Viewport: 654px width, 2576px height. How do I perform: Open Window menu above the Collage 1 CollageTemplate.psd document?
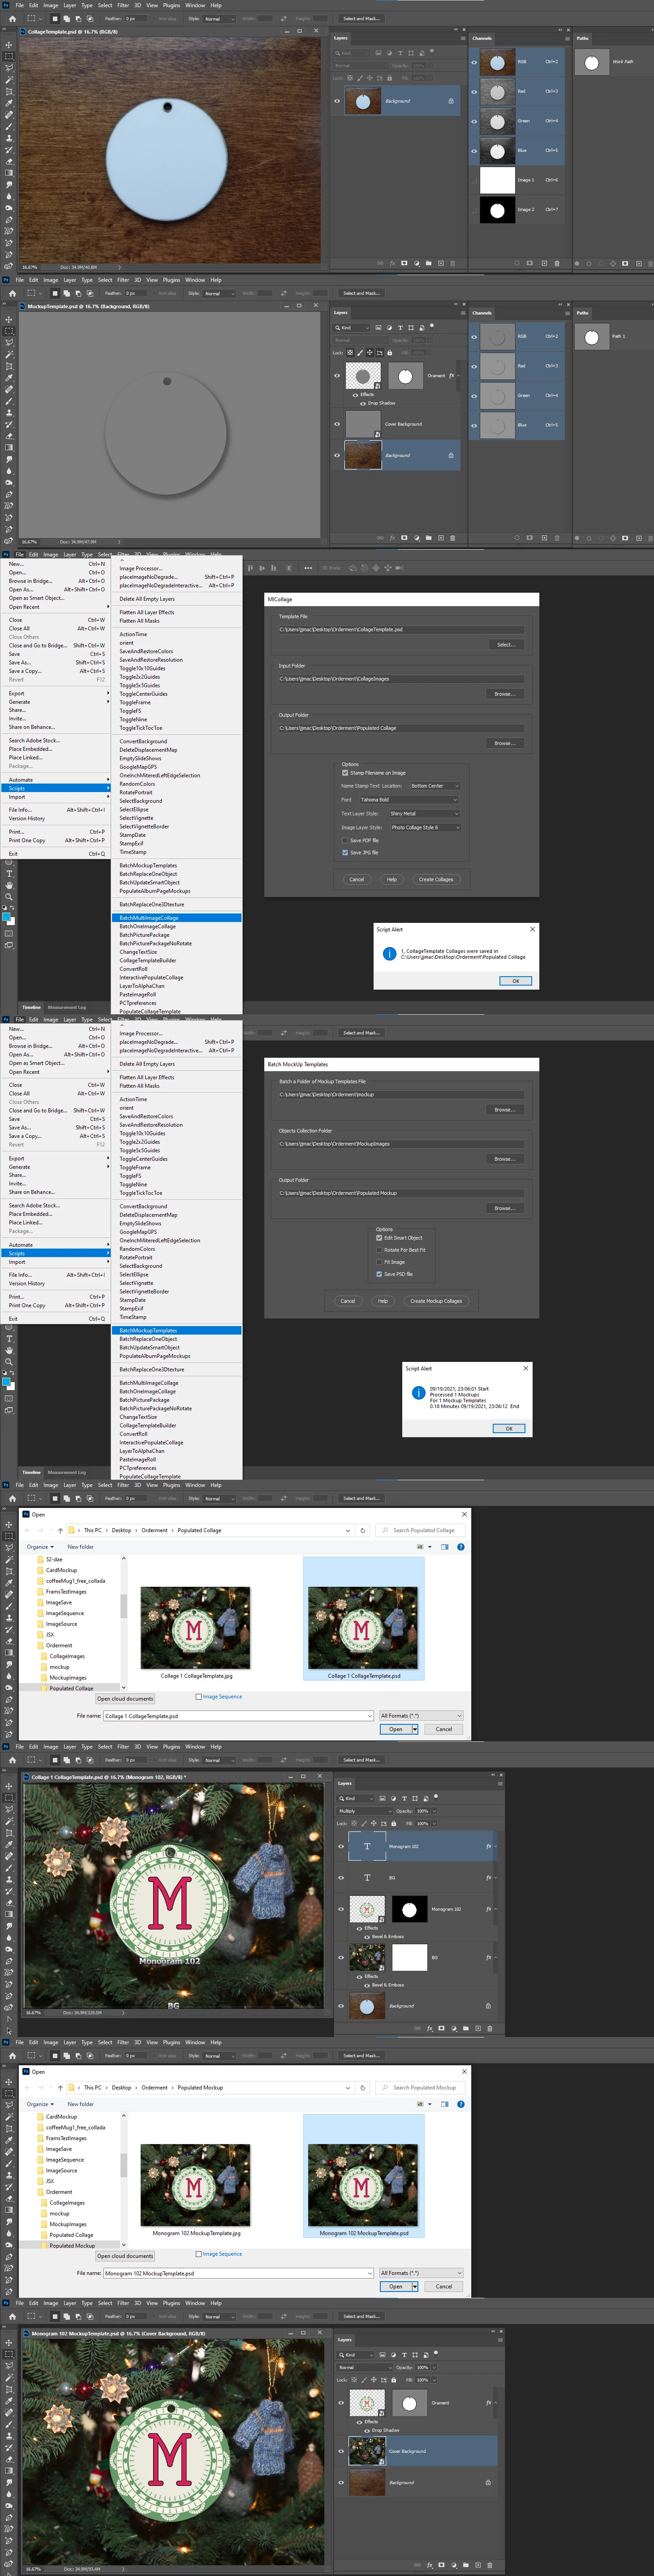pyautogui.click(x=195, y=1747)
